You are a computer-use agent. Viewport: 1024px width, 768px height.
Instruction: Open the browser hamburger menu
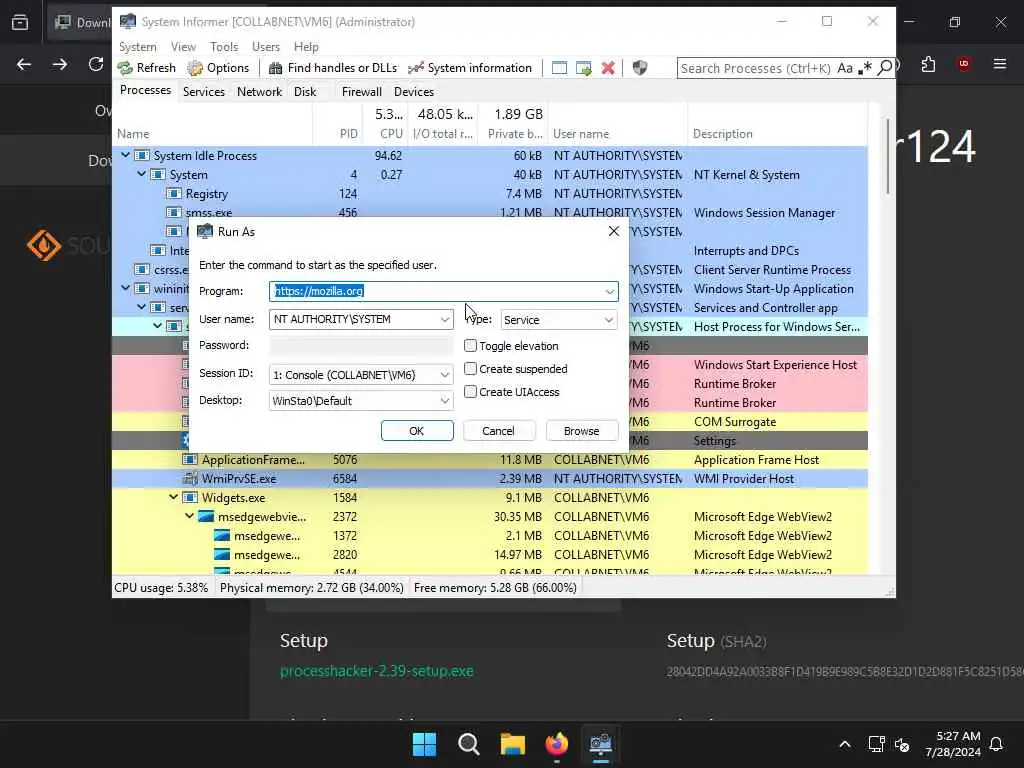pyautogui.click(x=1000, y=64)
